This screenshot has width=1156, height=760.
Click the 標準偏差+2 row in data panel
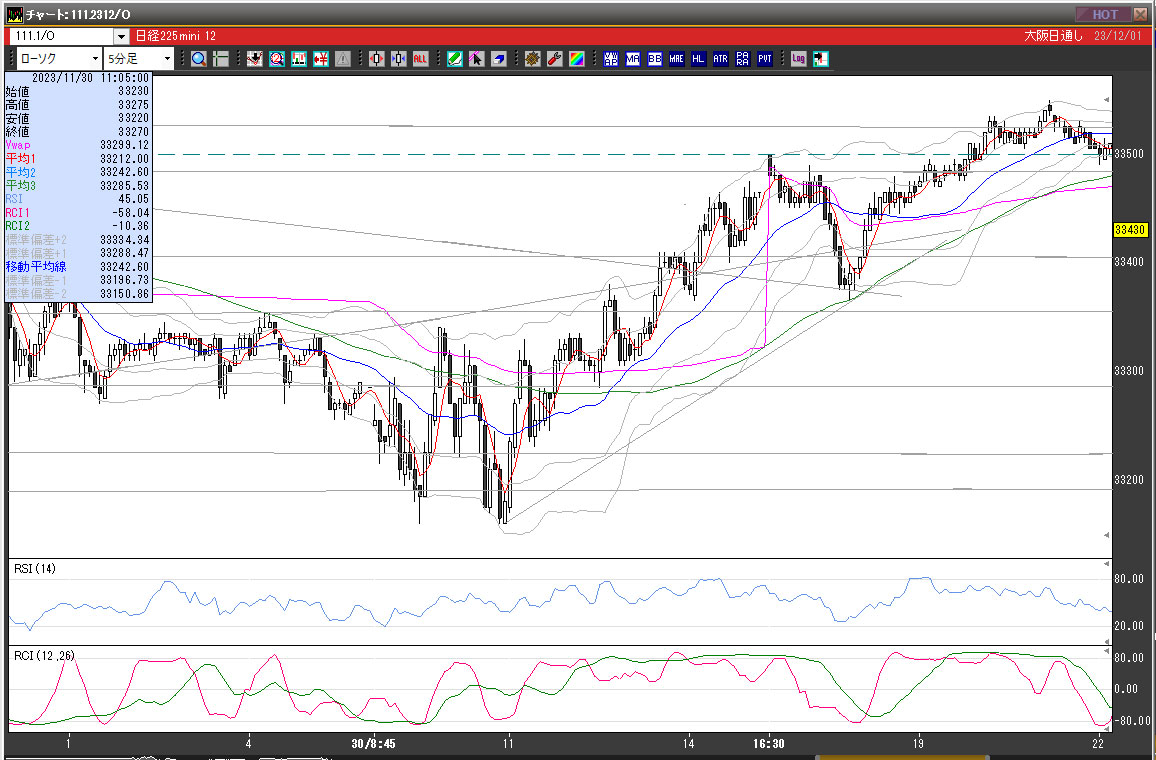pyautogui.click(x=77, y=240)
